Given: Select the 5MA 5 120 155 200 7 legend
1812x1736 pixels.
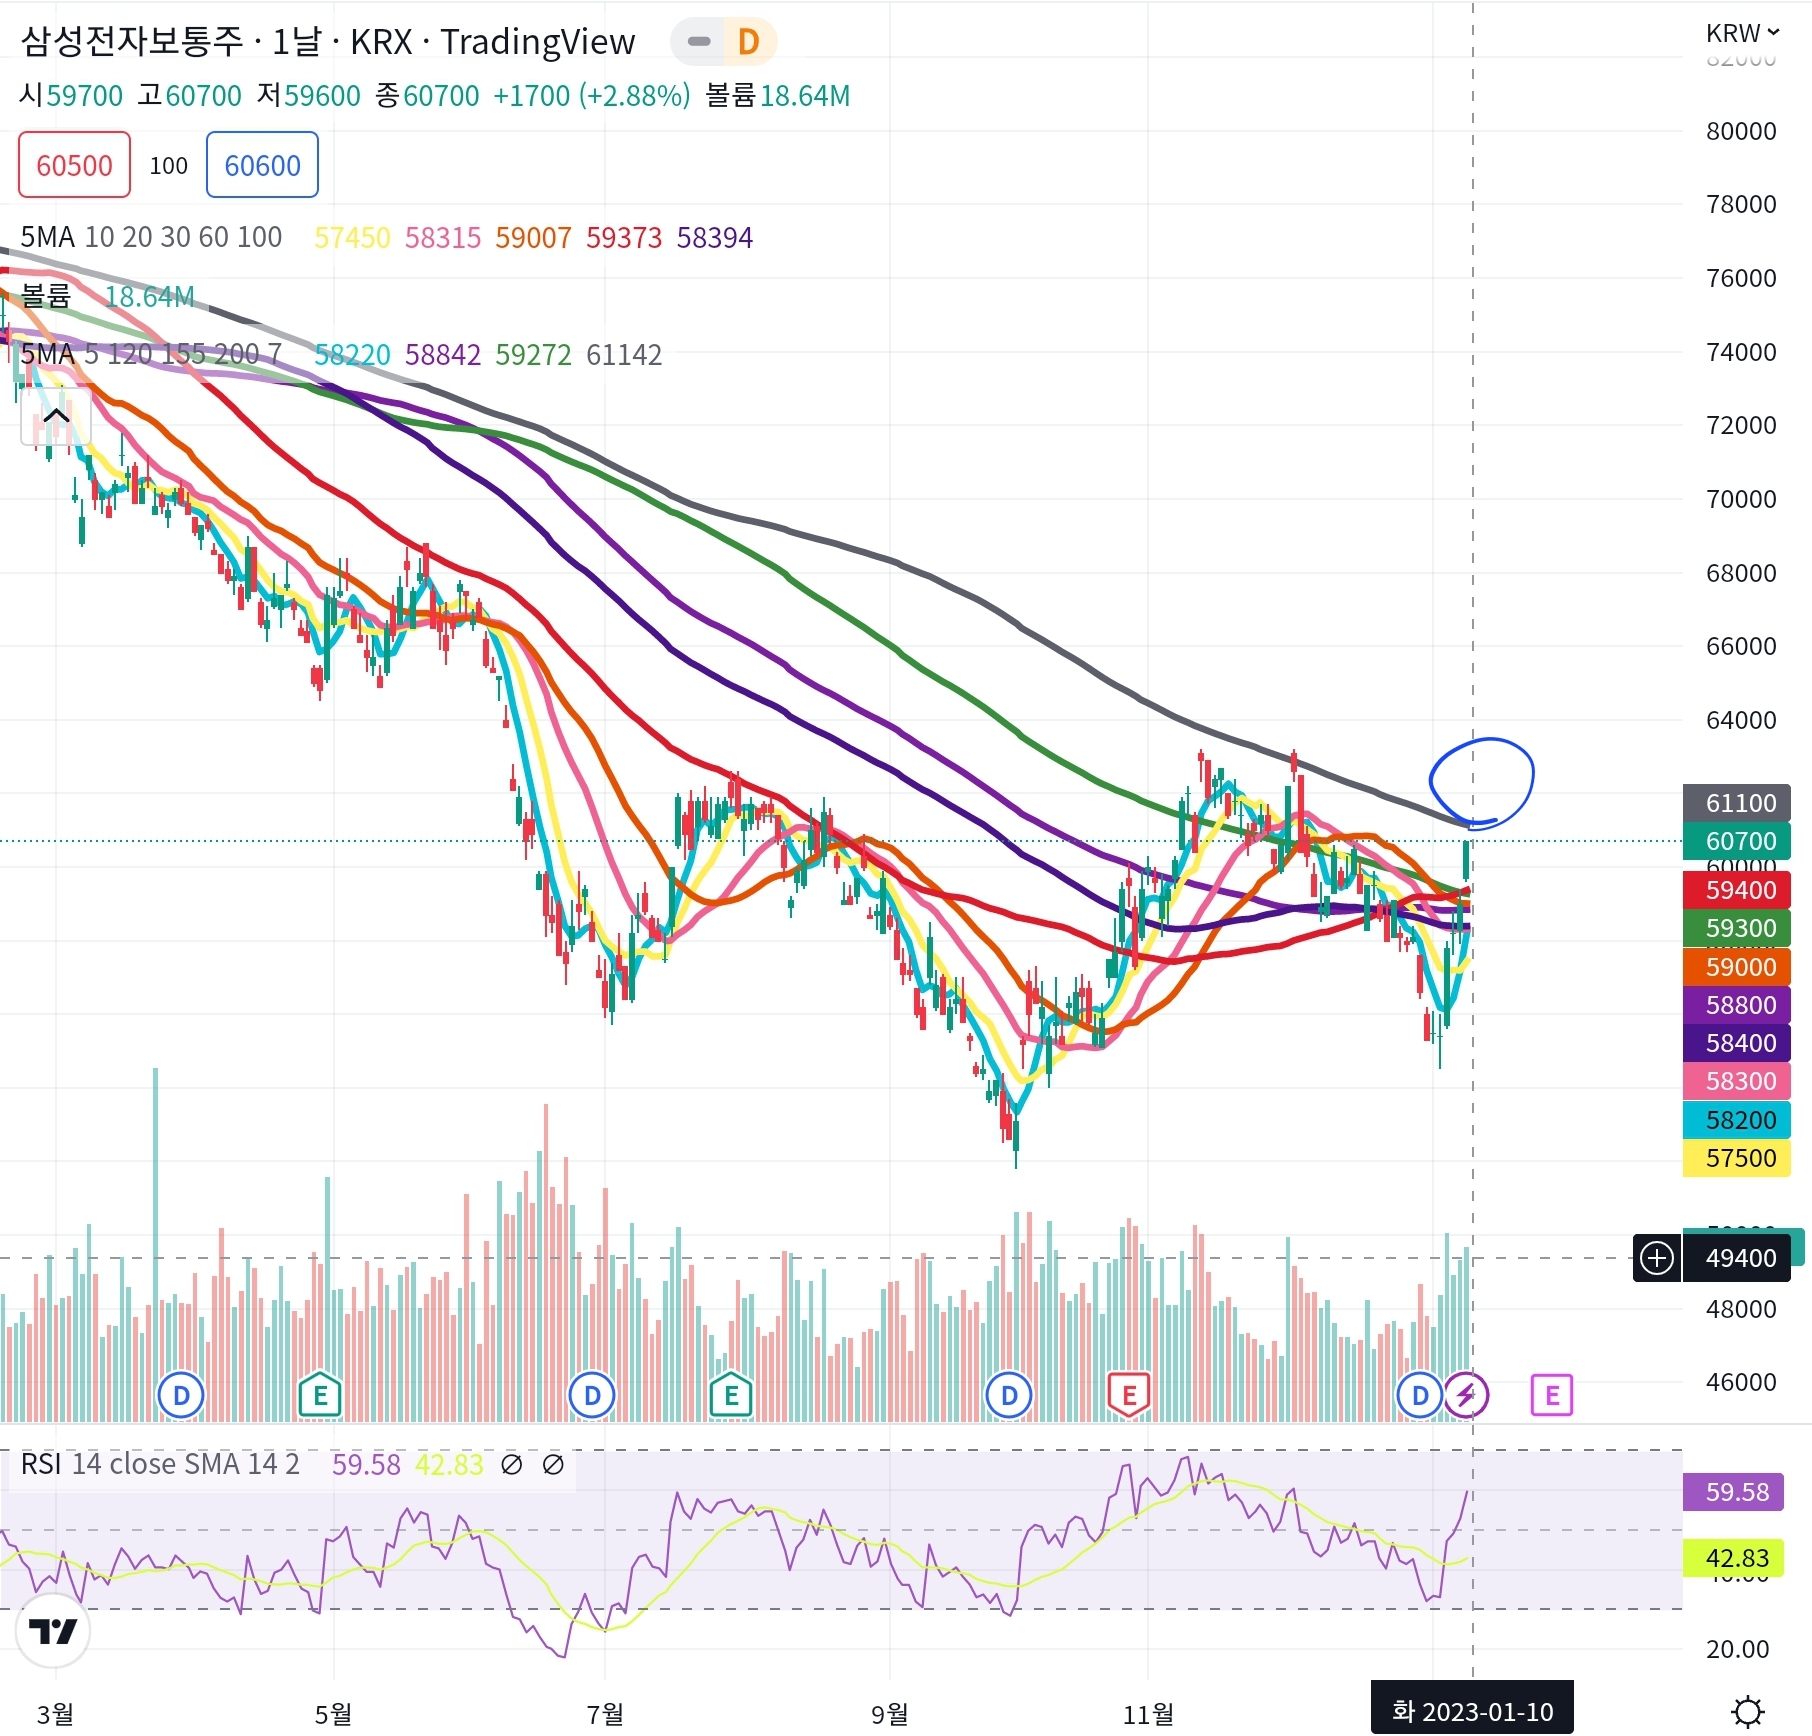Looking at the screenshot, I should click(151, 354).
